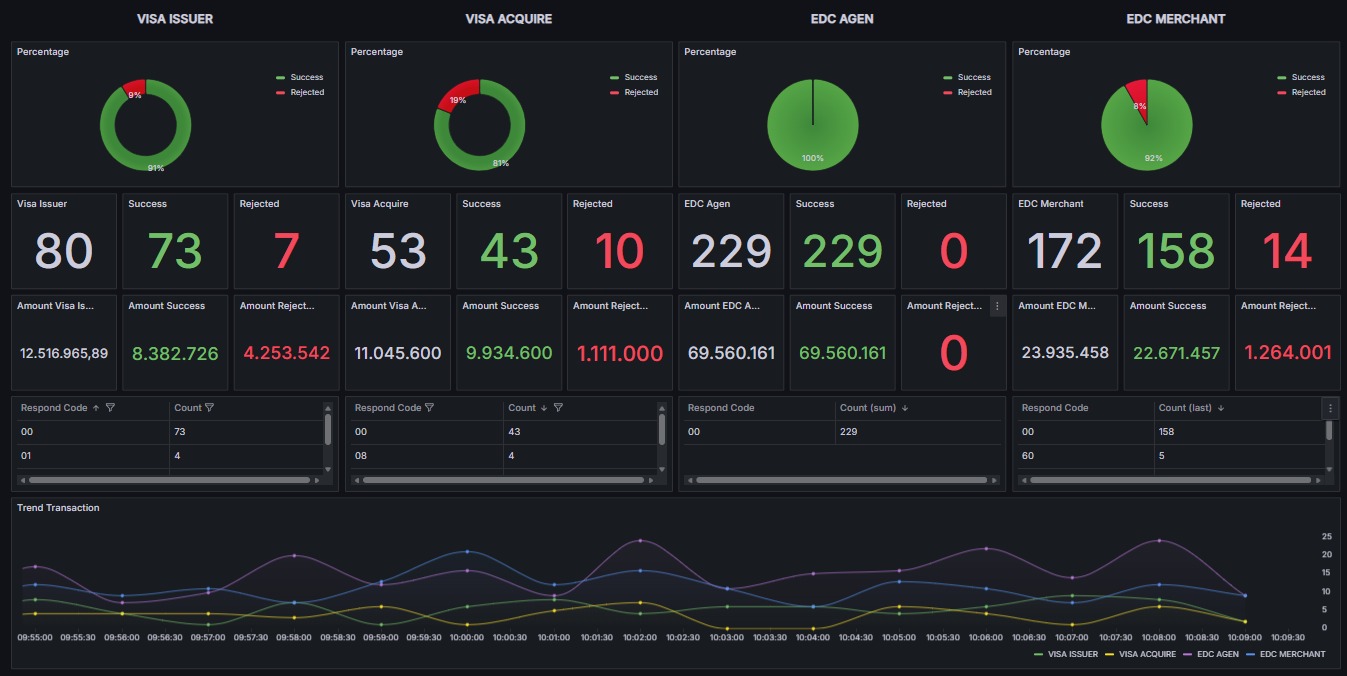Click Respond Code header in EDC Agen table
The image size is (1347, 676).
pos(721,408)
